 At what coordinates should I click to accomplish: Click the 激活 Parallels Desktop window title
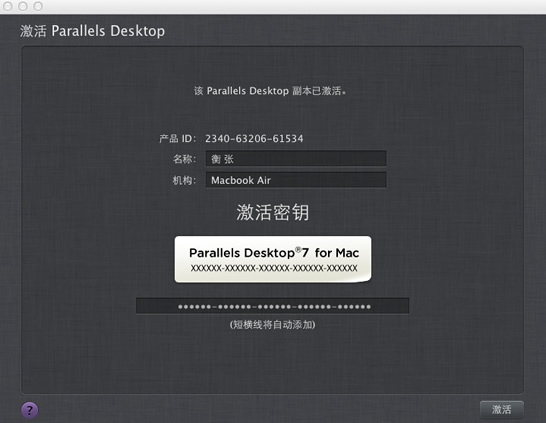pos(92,31)
